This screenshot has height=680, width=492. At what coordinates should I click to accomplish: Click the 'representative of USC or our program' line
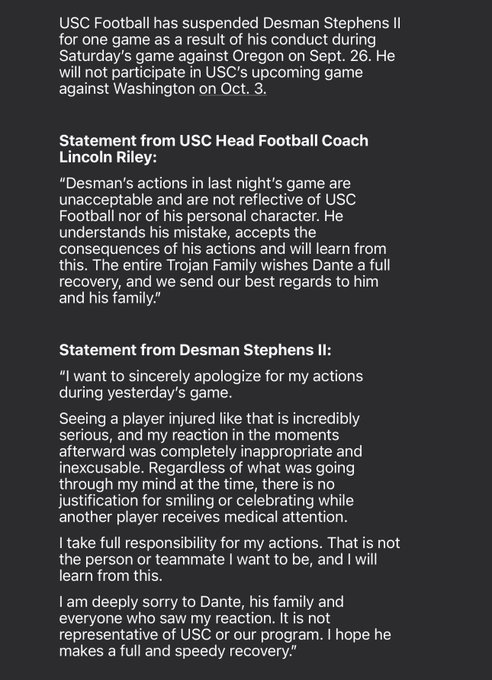point(225,635)
